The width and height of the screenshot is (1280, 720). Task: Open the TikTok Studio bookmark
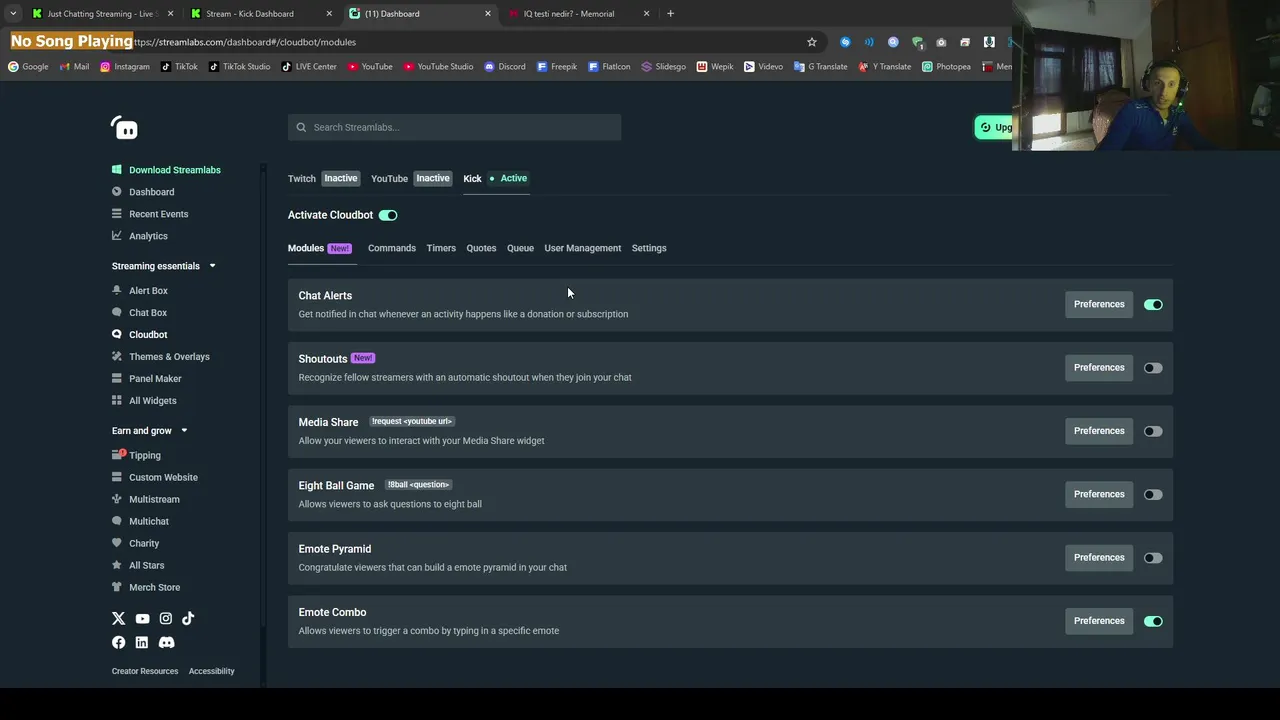[240, 67]
